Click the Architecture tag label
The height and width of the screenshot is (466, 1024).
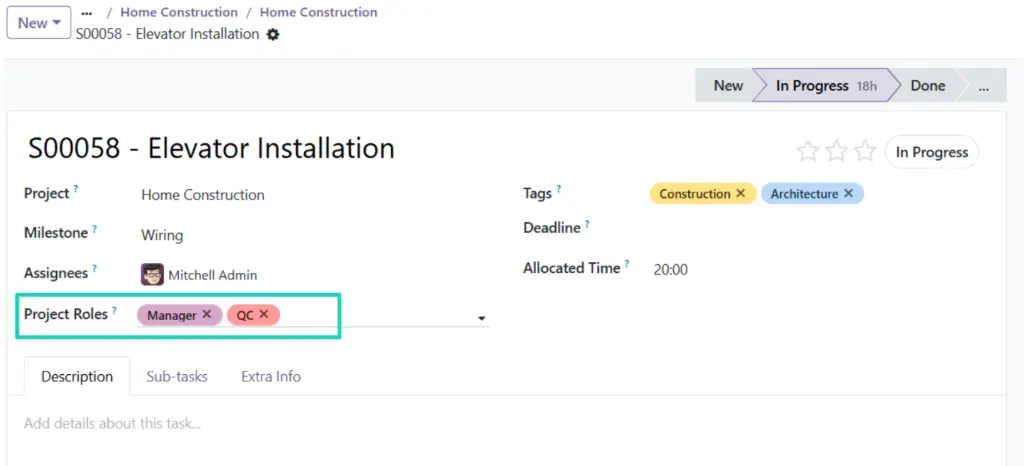click(x=804, y=194)
